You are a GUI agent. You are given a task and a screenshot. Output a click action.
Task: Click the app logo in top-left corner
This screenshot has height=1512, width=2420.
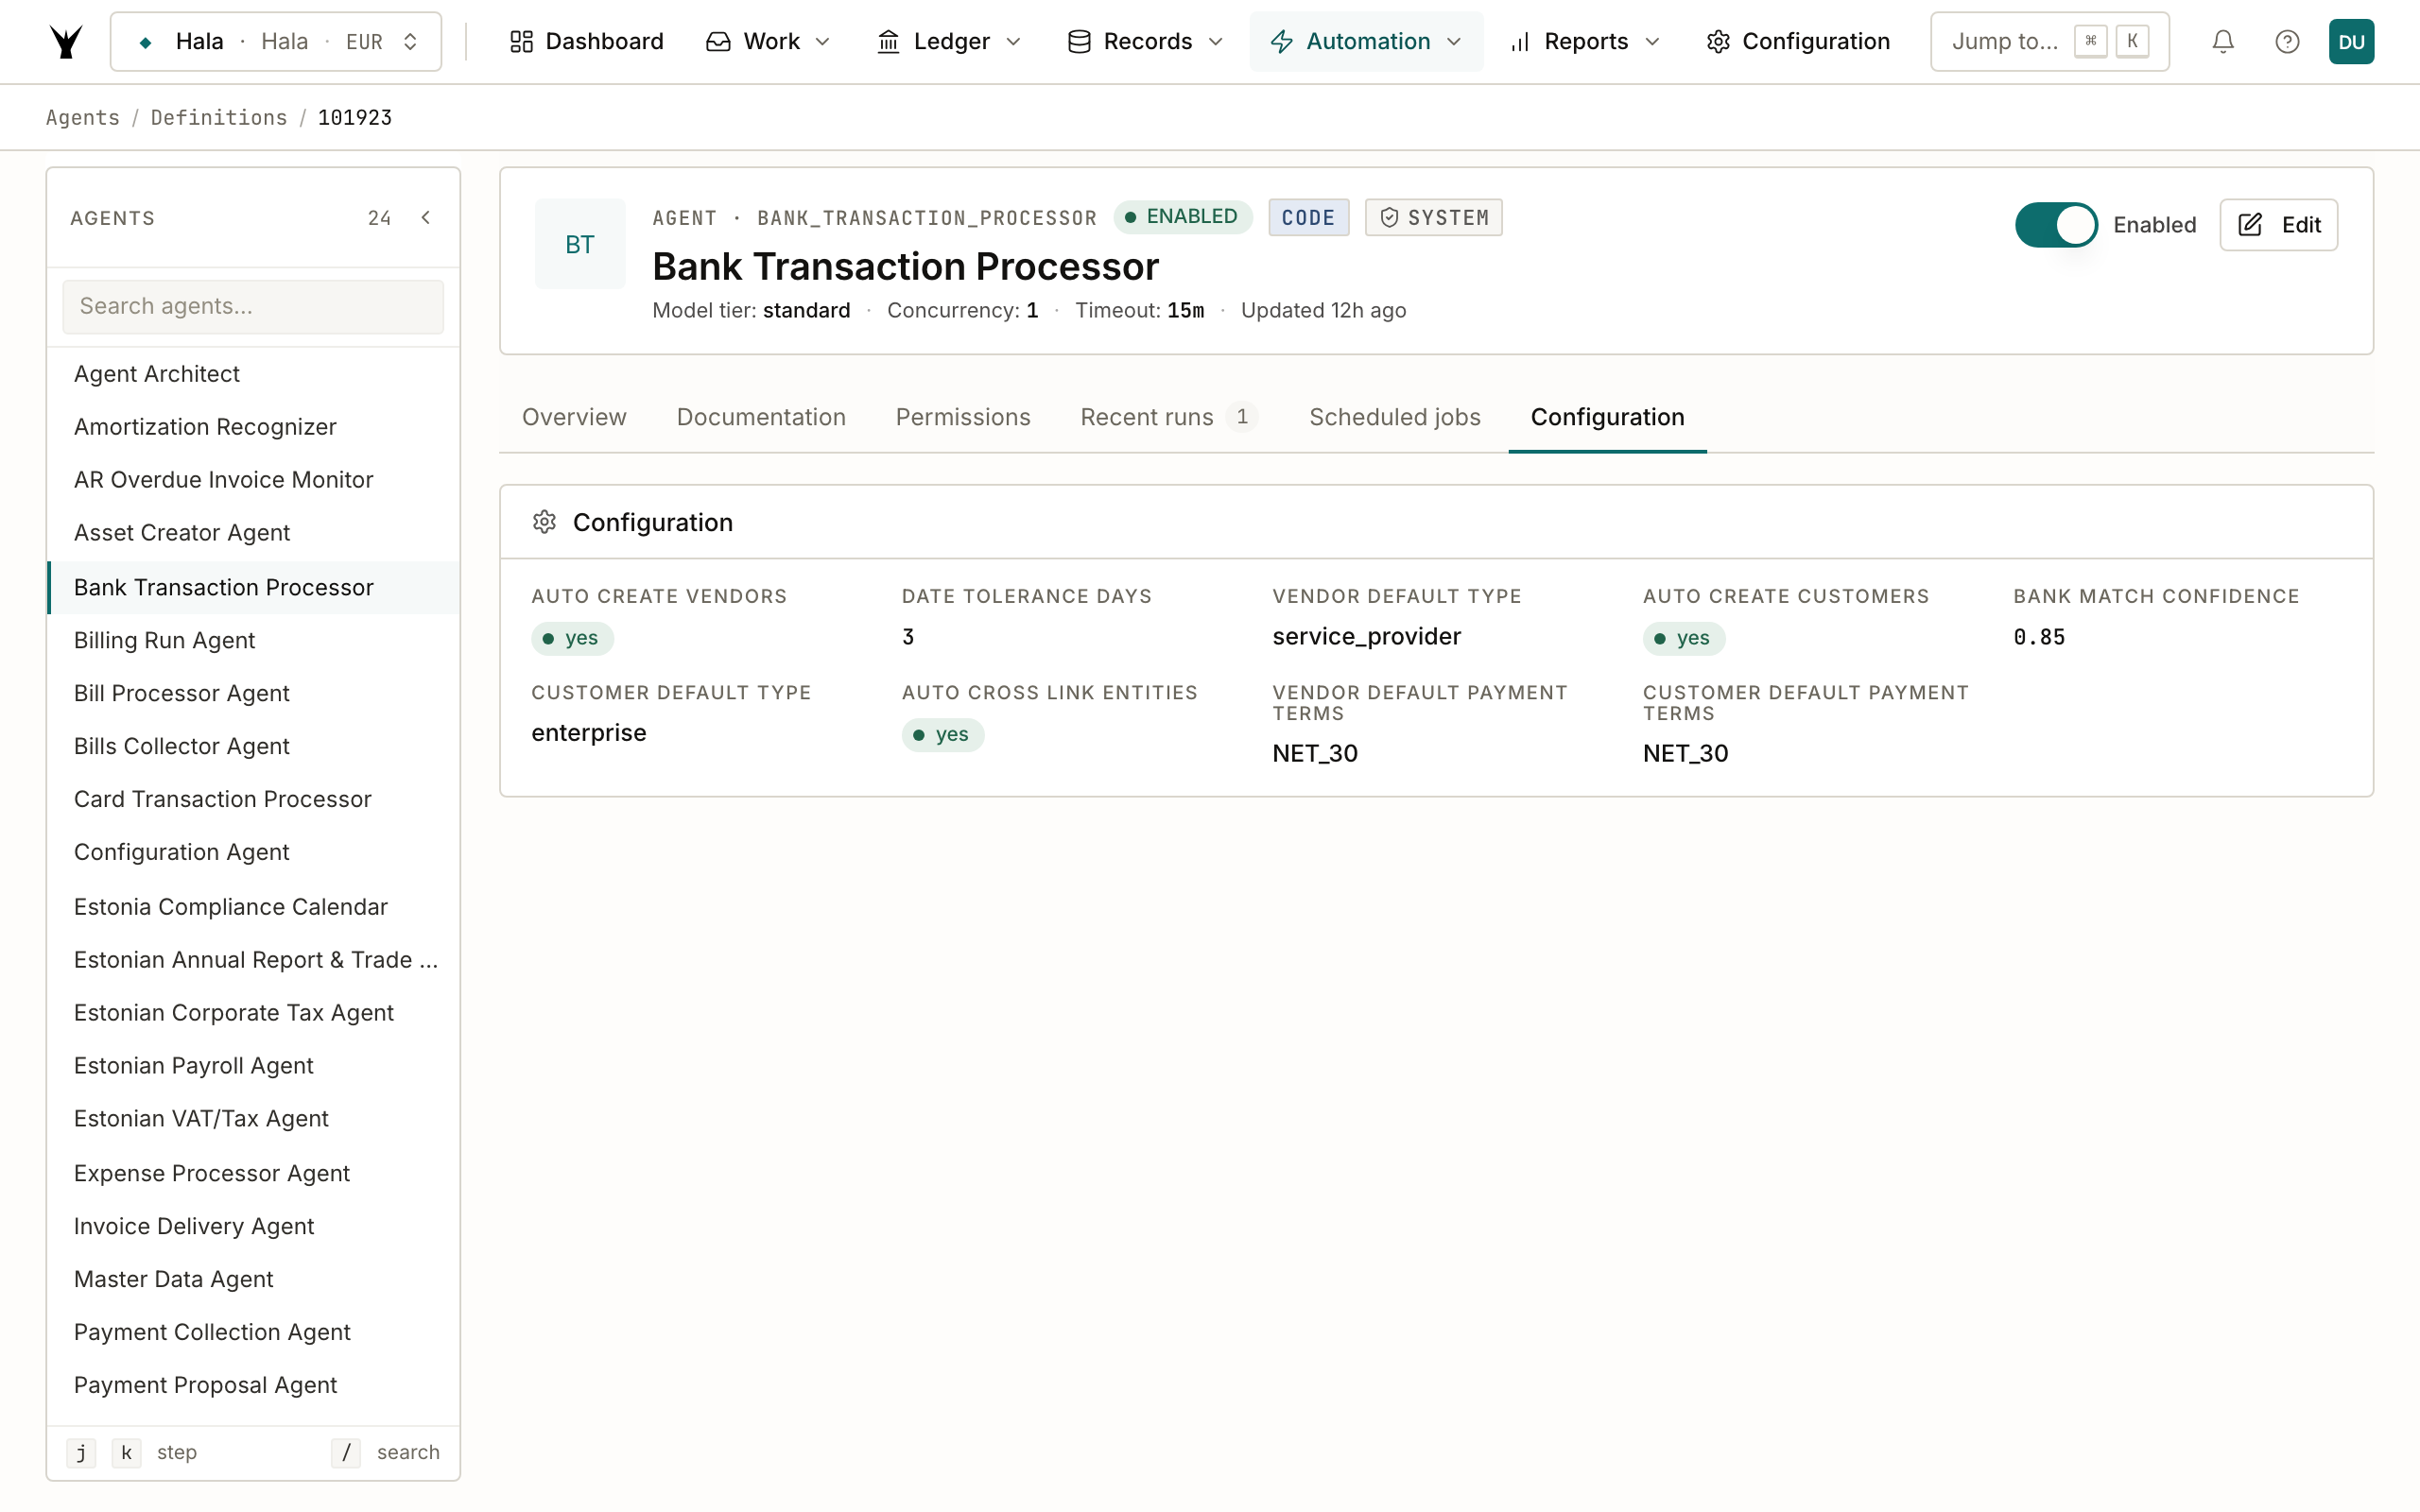66,41
